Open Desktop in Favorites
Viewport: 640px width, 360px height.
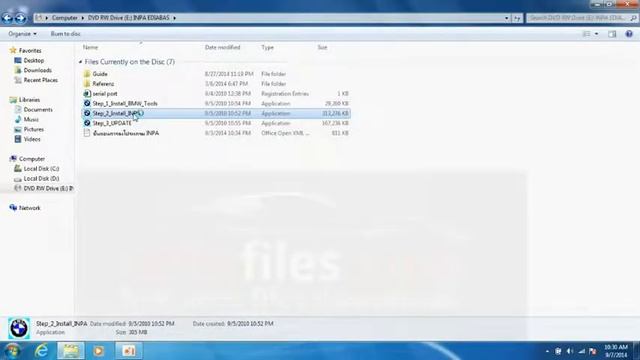coord(33,60)
